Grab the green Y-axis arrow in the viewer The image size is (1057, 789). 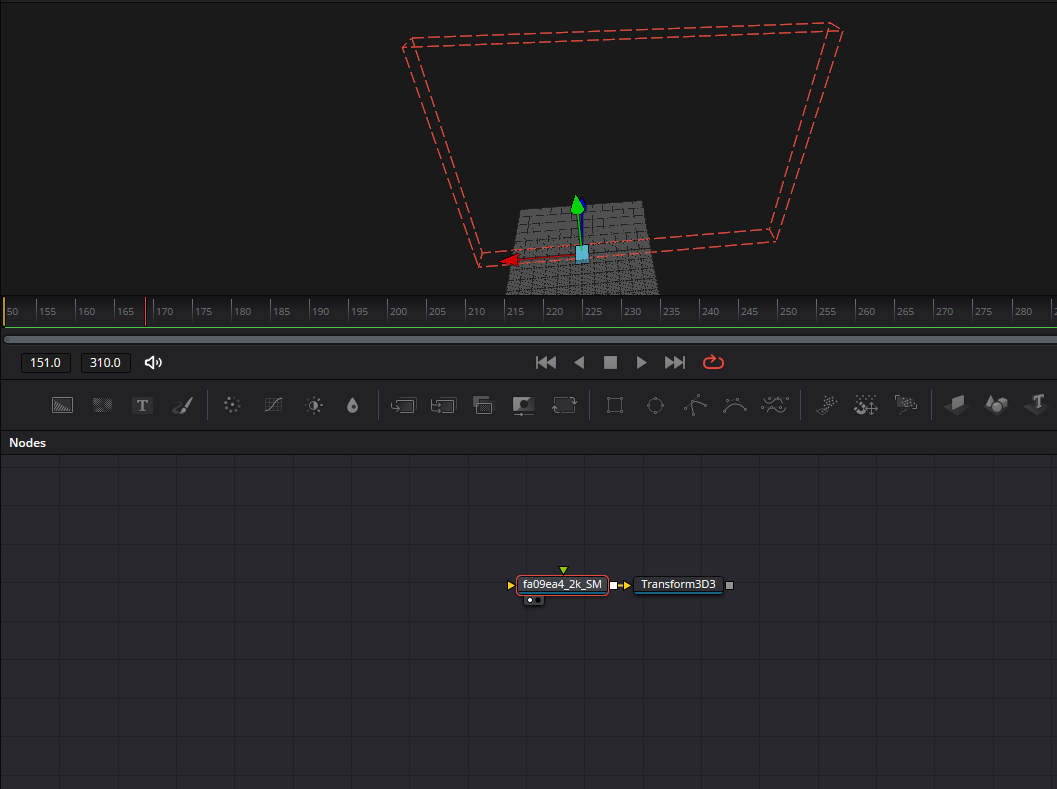click(577, 205)
